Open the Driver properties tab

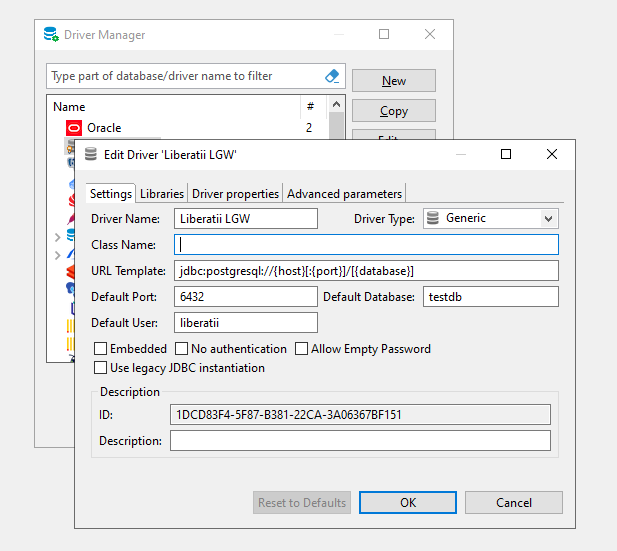(235, 194)
